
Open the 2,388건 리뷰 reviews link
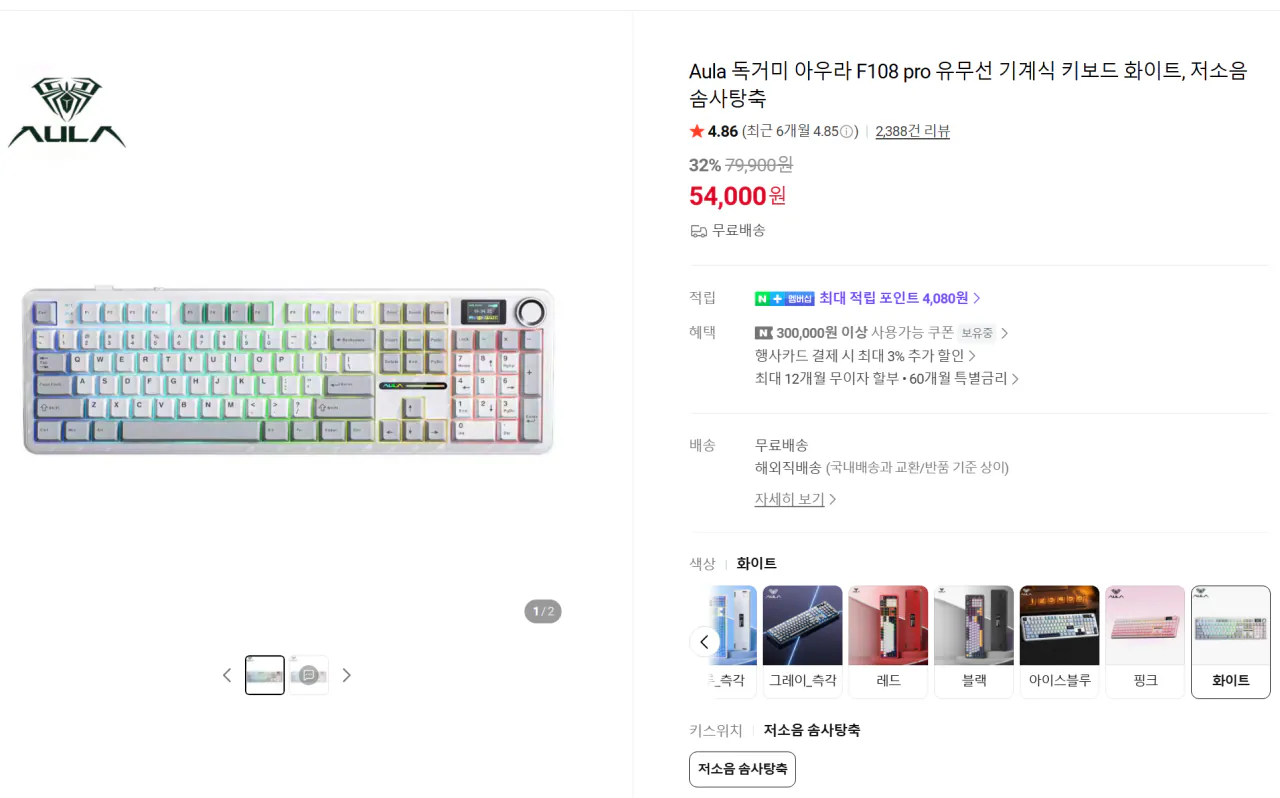point(912,131)
